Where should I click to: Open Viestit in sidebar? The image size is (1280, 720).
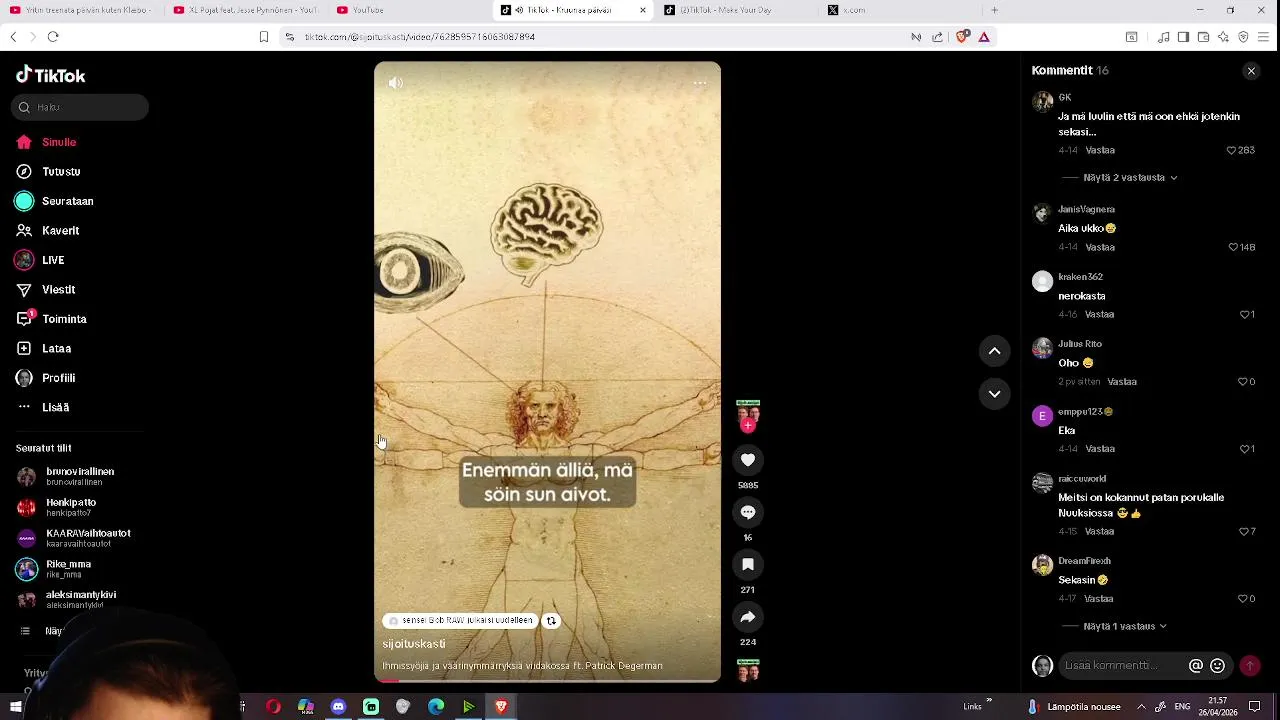point(45,290)
